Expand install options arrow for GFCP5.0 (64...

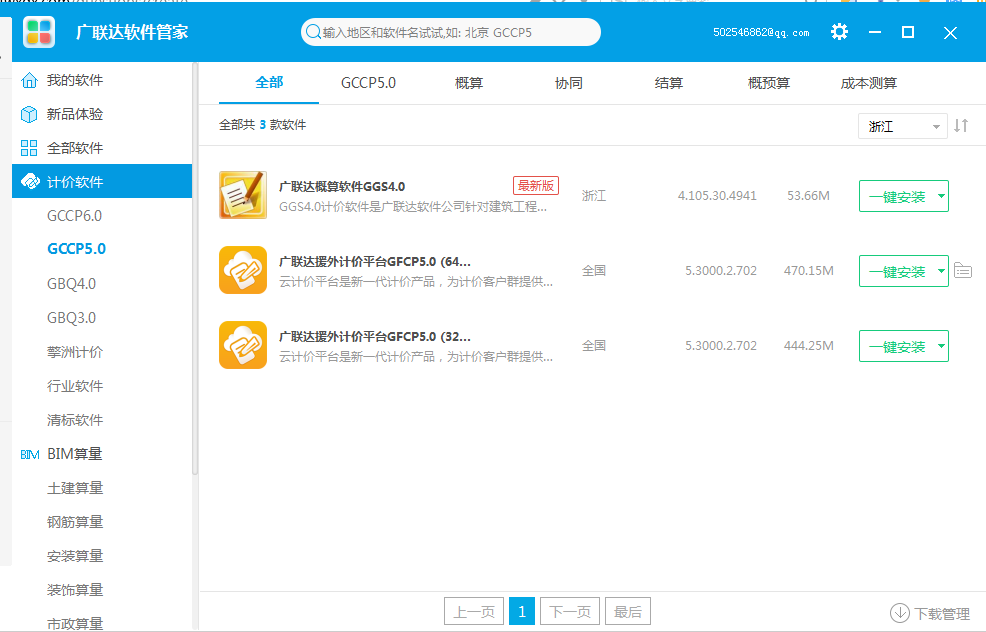[x=941, y=271]
